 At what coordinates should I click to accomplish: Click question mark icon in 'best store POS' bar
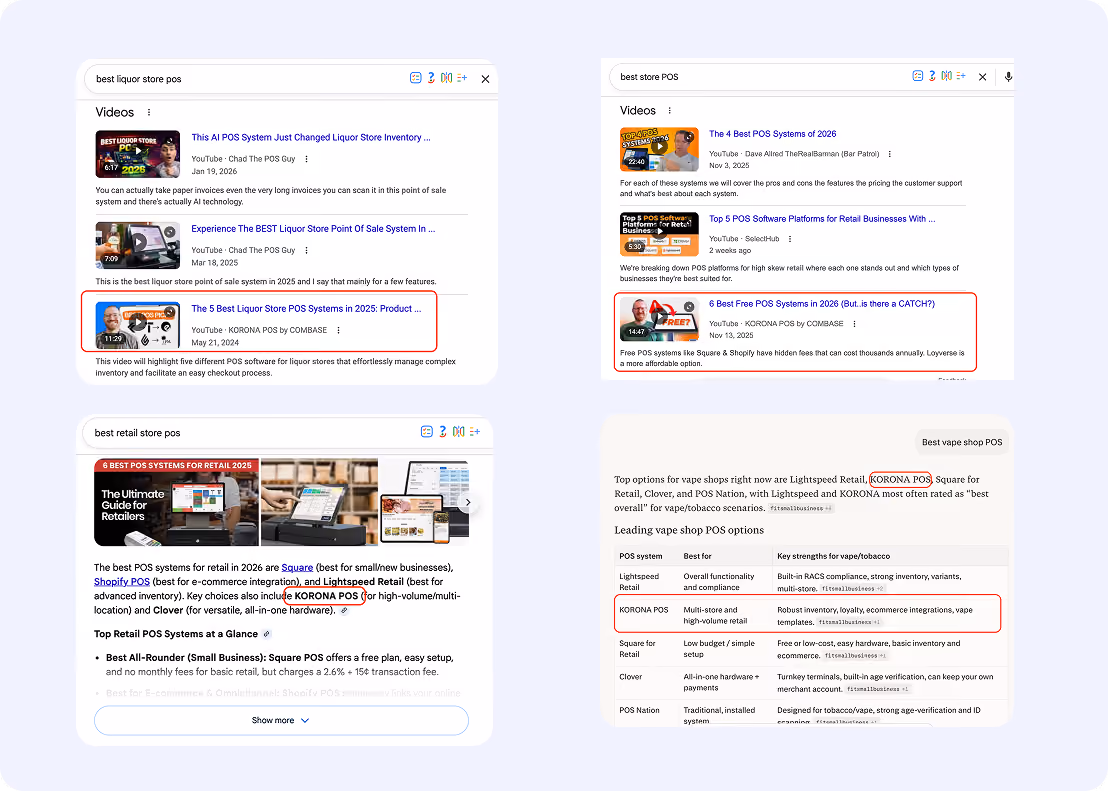point(932,76)
